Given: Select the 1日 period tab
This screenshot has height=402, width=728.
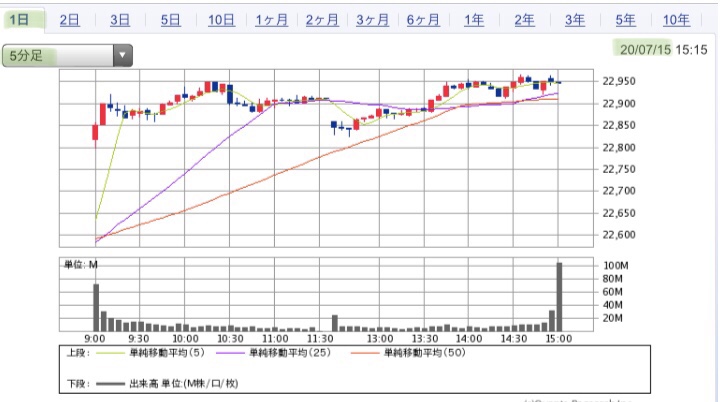Looking at the screenshot, I should (22, 20).
